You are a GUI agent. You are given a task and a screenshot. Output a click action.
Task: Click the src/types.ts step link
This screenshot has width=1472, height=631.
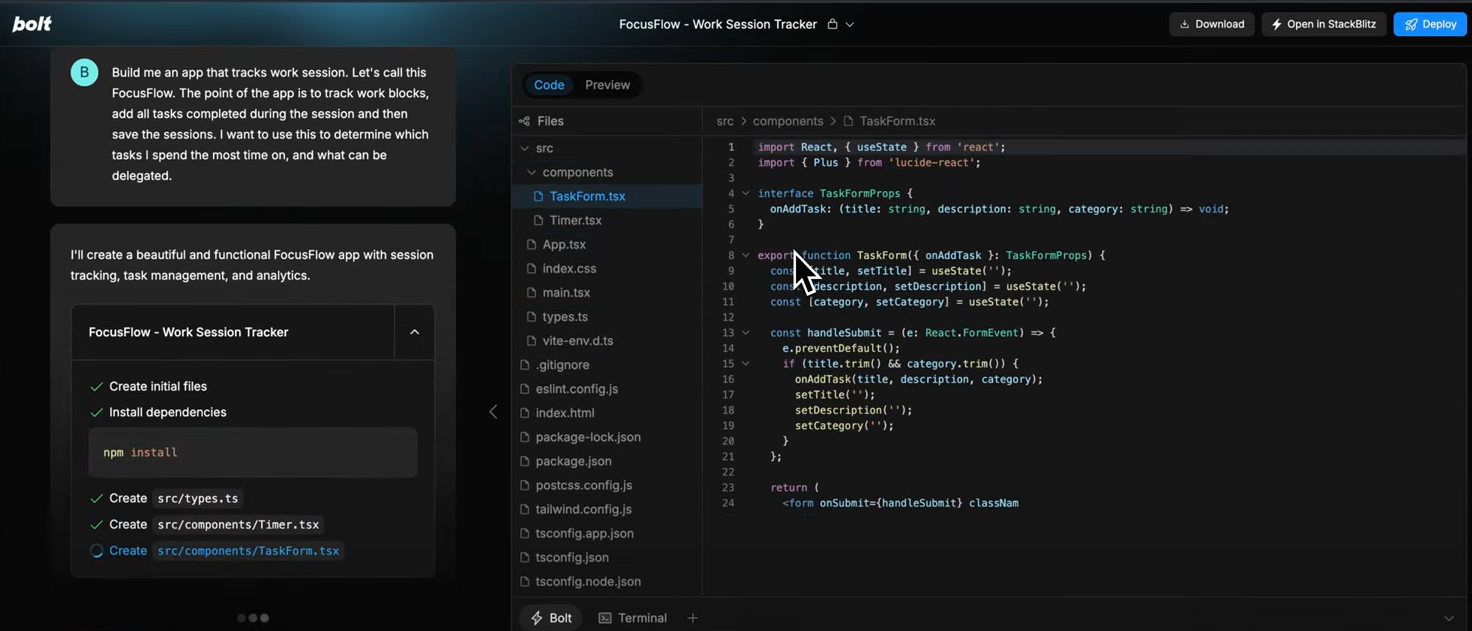198,498
